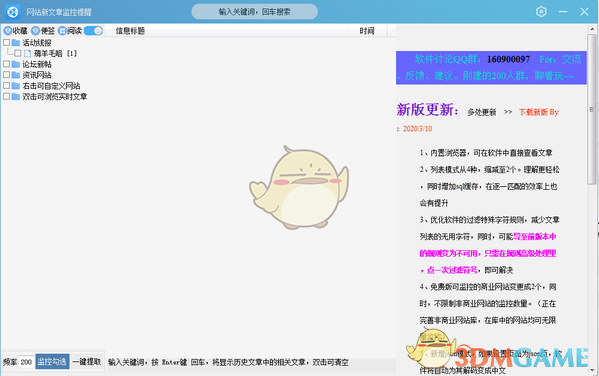Open the 便签 notes icon
This screenshot has width=599, height=376.
tap(36, 31)
